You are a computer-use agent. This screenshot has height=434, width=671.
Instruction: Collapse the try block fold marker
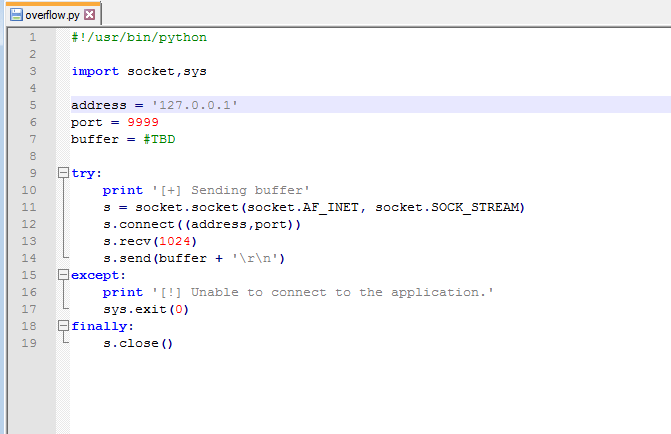coord(63,173)
